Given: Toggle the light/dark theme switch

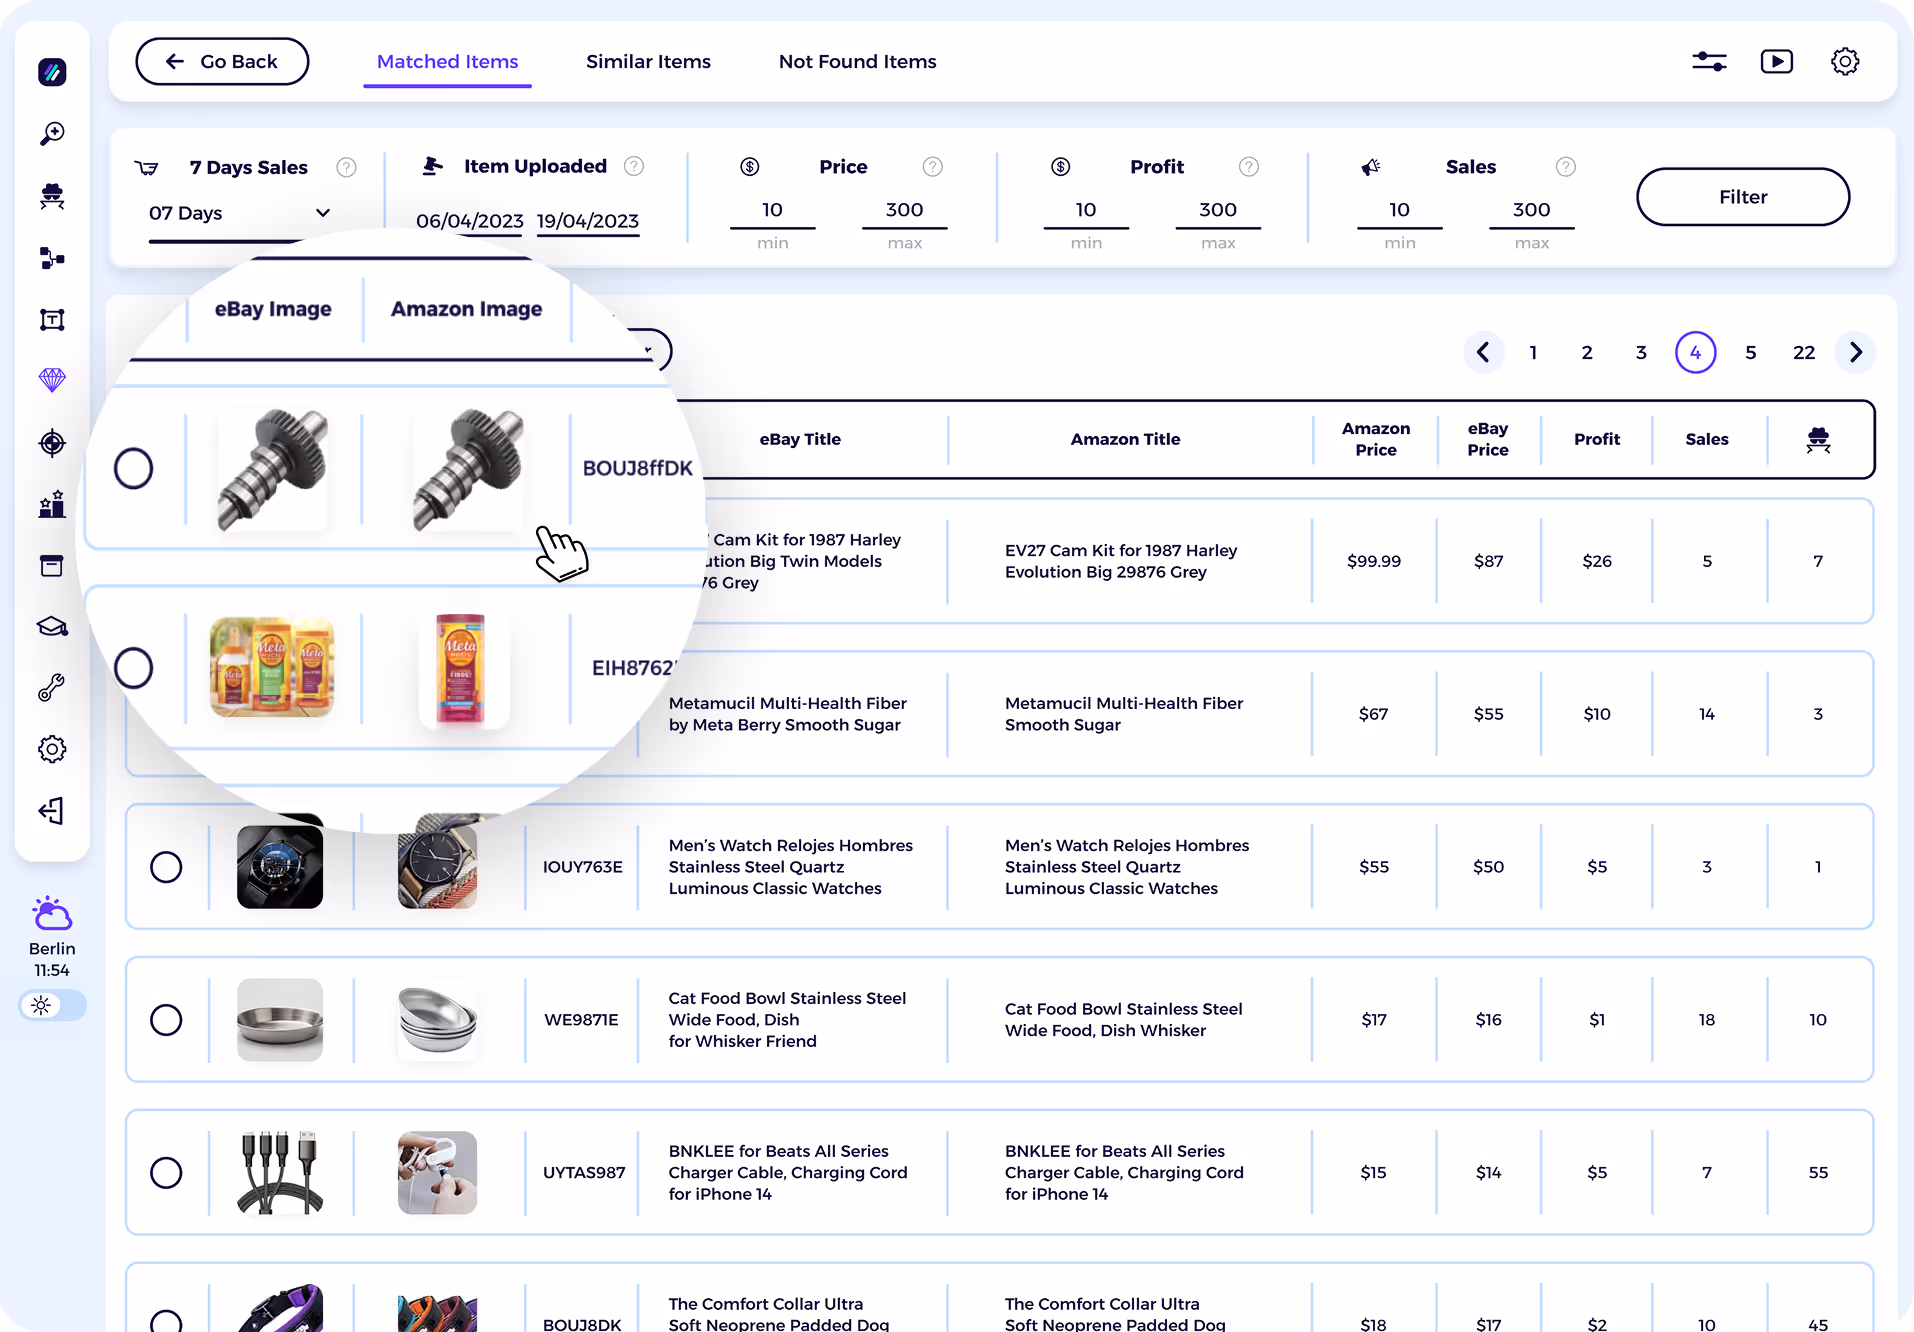Looking at the screenshot, I should tap(52, 1005).
